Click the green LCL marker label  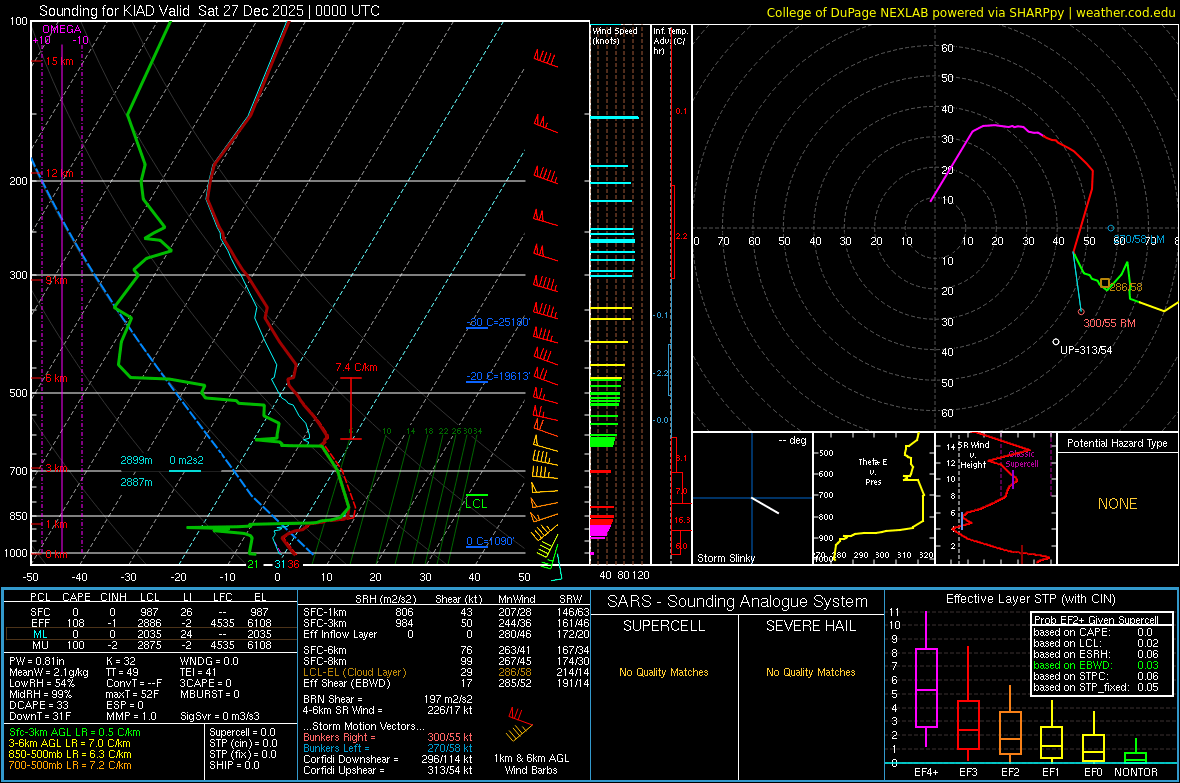click(x=476, y=504)
